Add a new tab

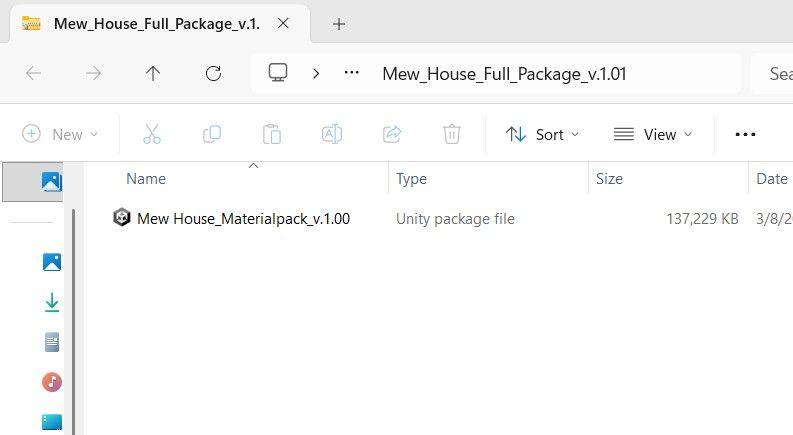click(339, 24)
